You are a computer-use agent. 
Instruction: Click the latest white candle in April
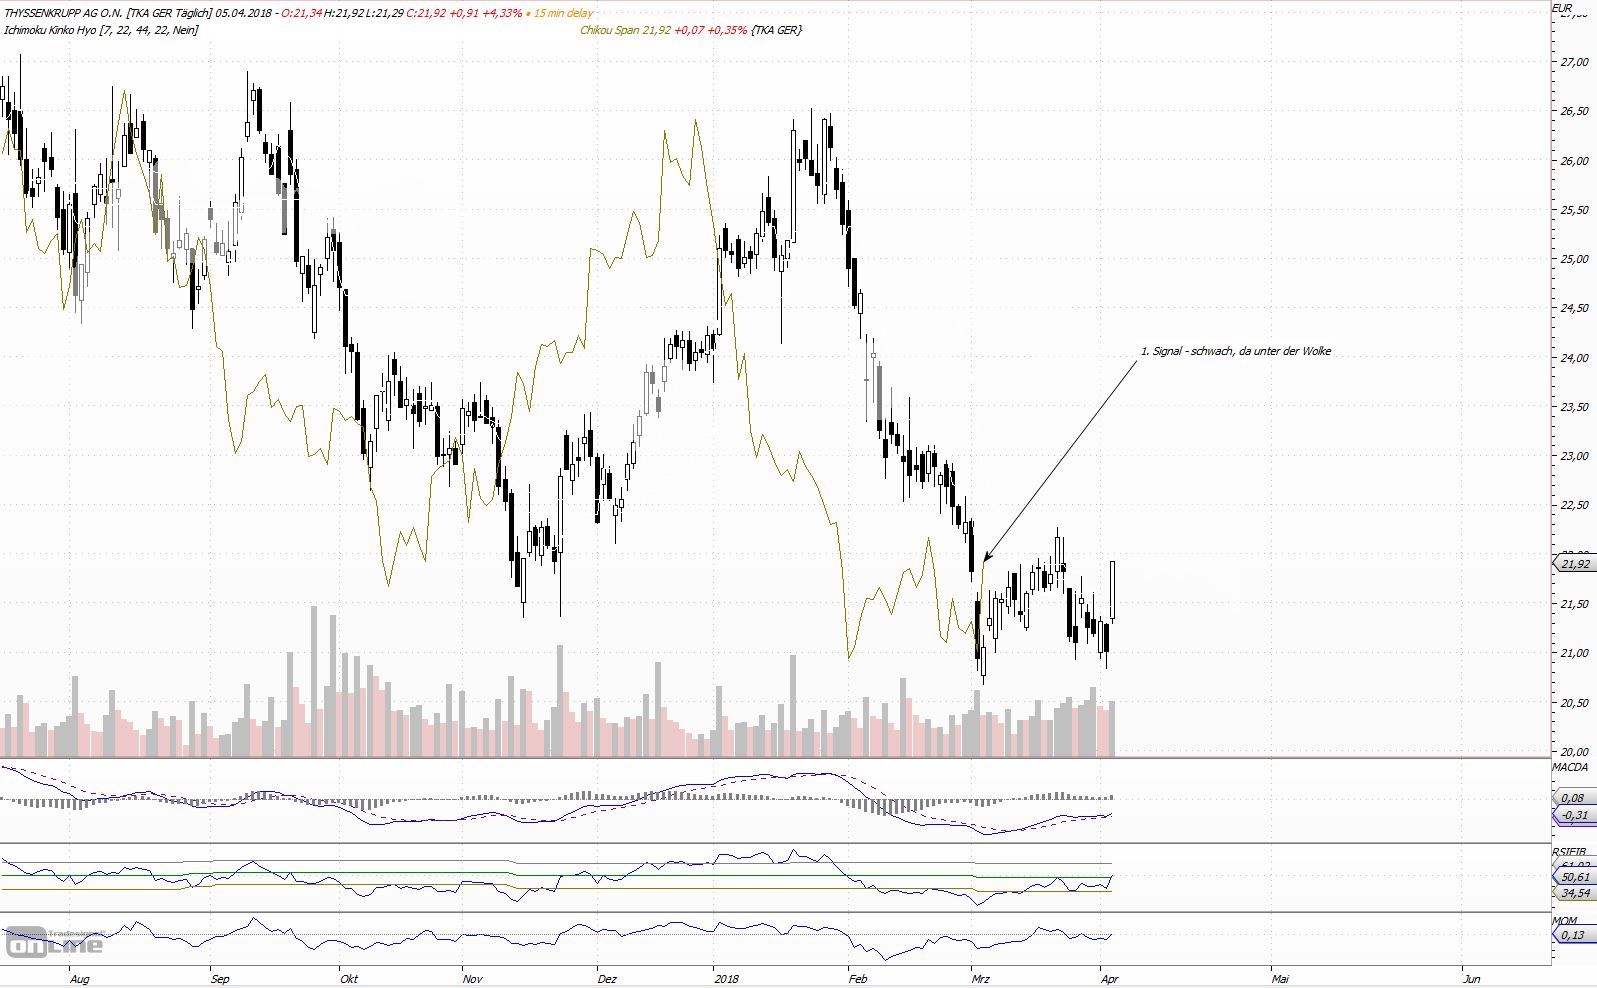pyautogui.click(x=1113, y=591)
